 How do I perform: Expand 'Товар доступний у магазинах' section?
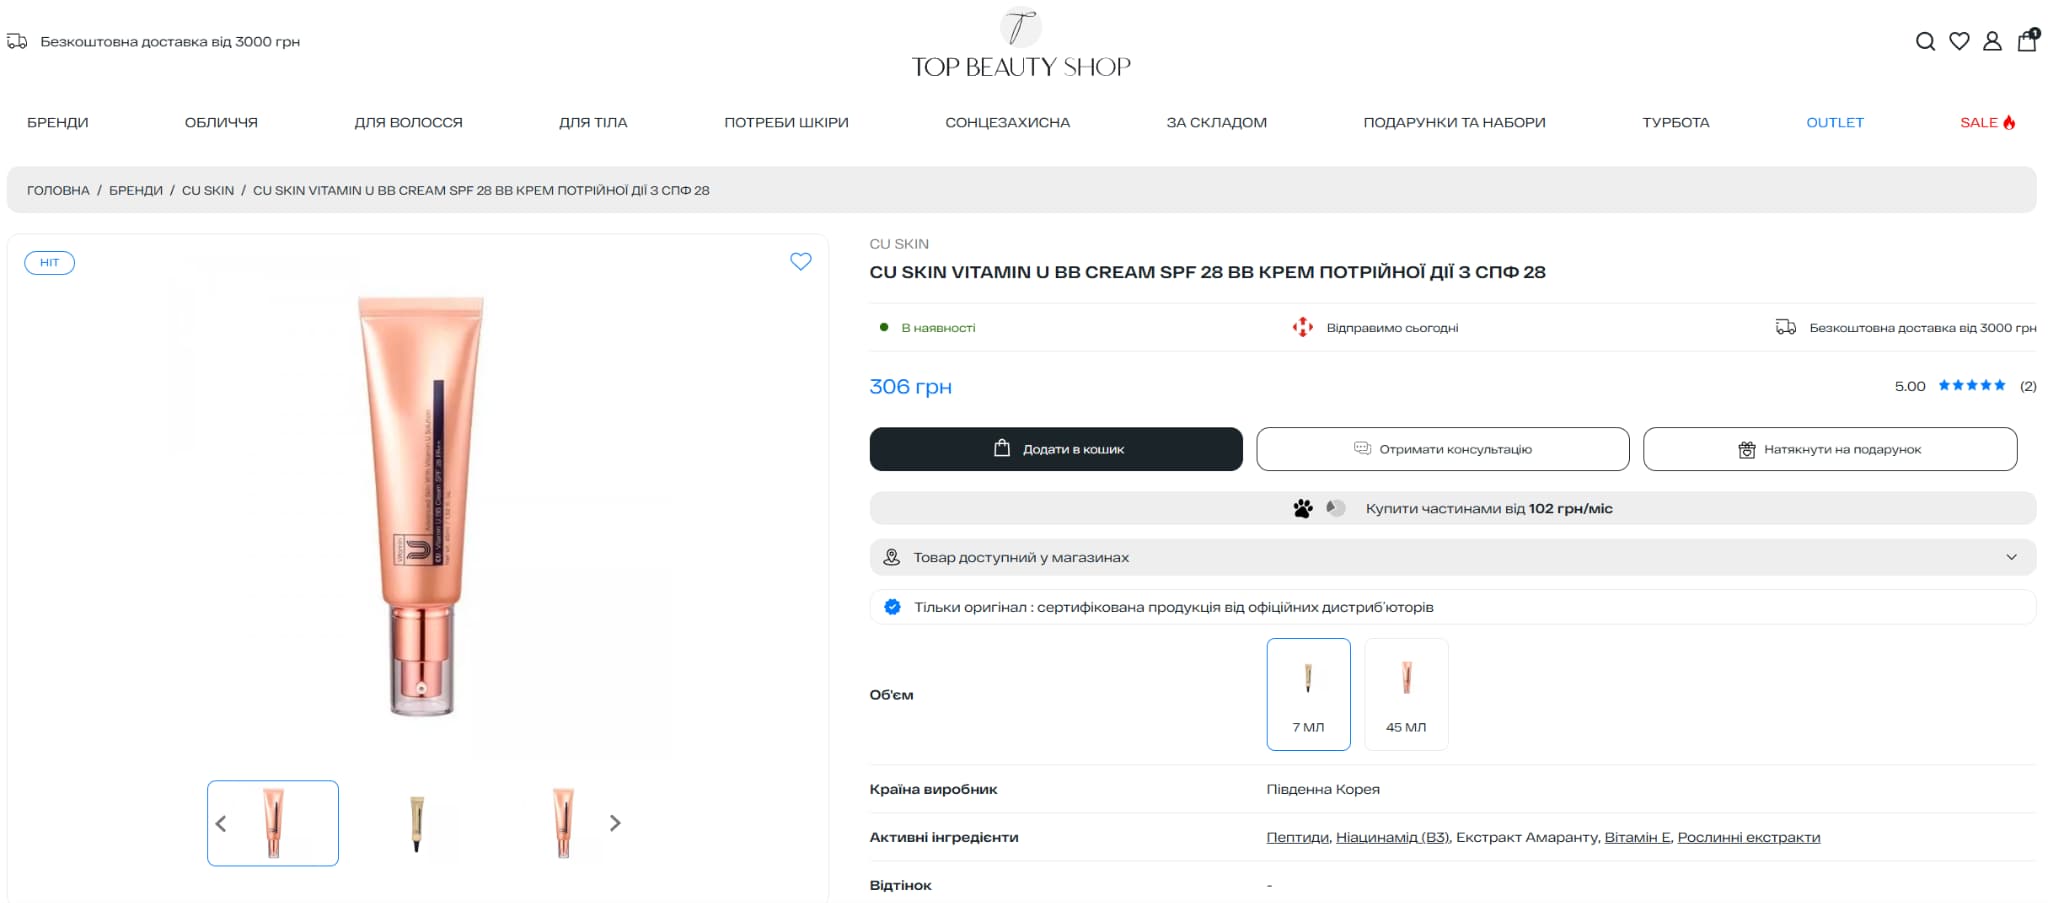point(1452,557)
